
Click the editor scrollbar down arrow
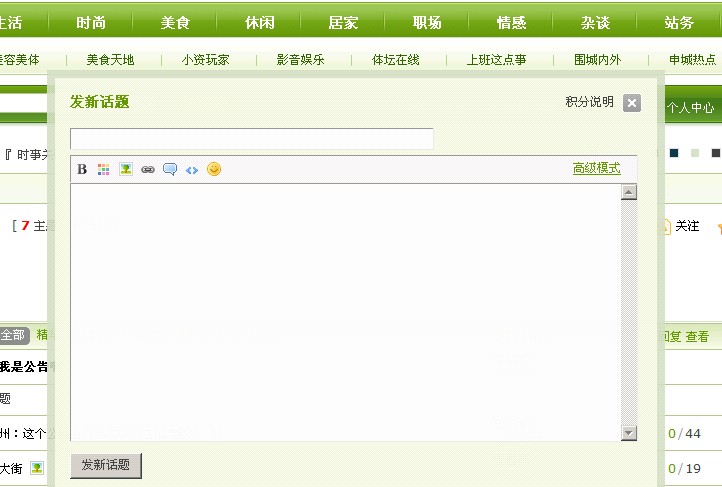click(629, 432)
